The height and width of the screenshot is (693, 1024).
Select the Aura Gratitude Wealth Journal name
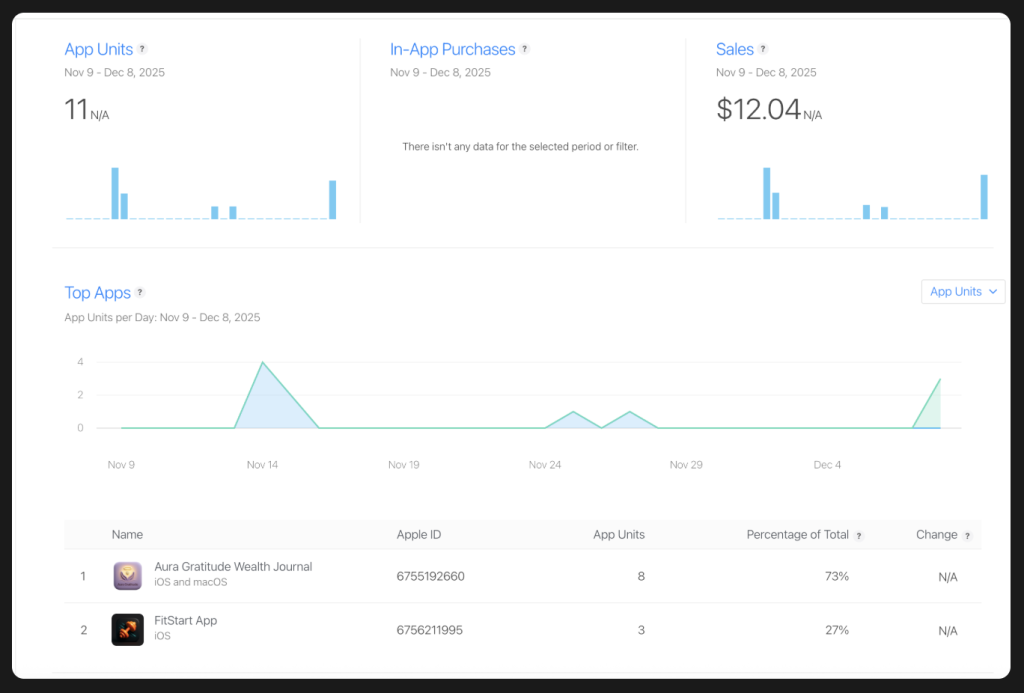[233, 567]
